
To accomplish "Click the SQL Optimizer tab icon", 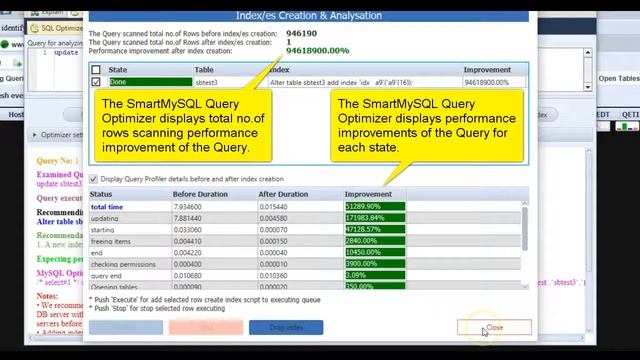I will coord(35,28).
